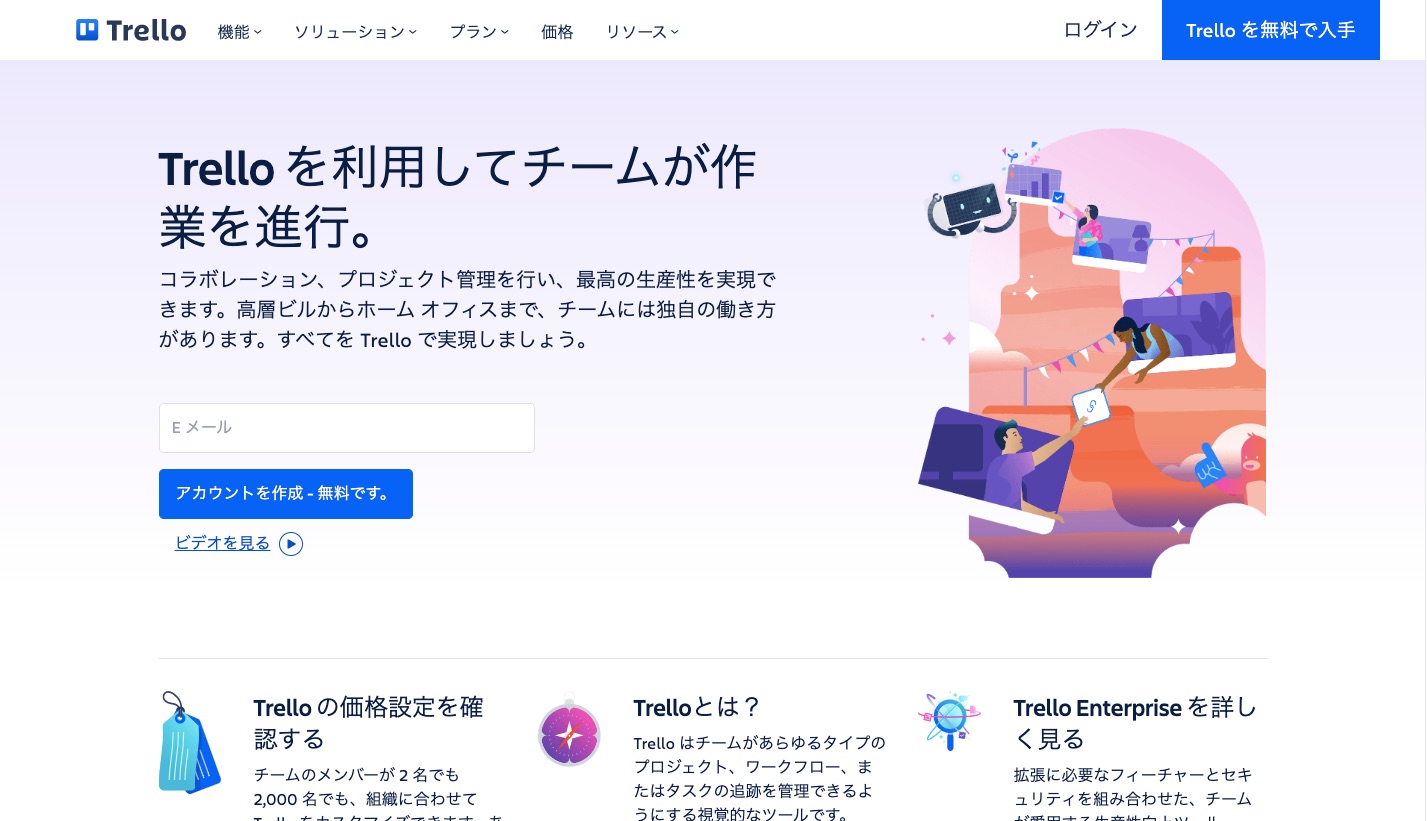Open the リソース dropdown menu
This screenshot has height=821, width=1427.
[x=642, y=31]
